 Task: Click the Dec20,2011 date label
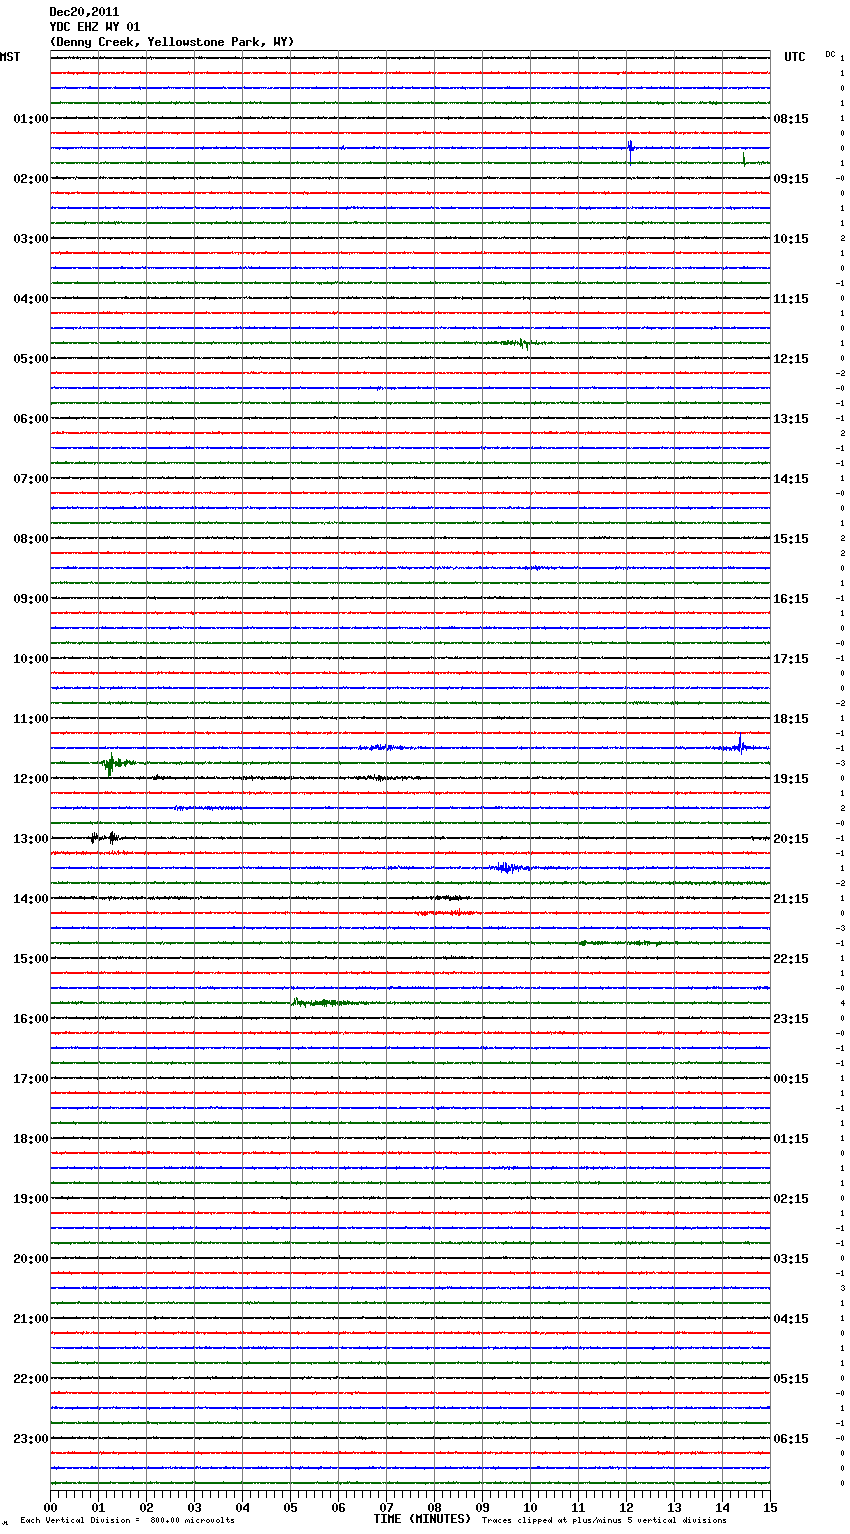coord(84,12)
